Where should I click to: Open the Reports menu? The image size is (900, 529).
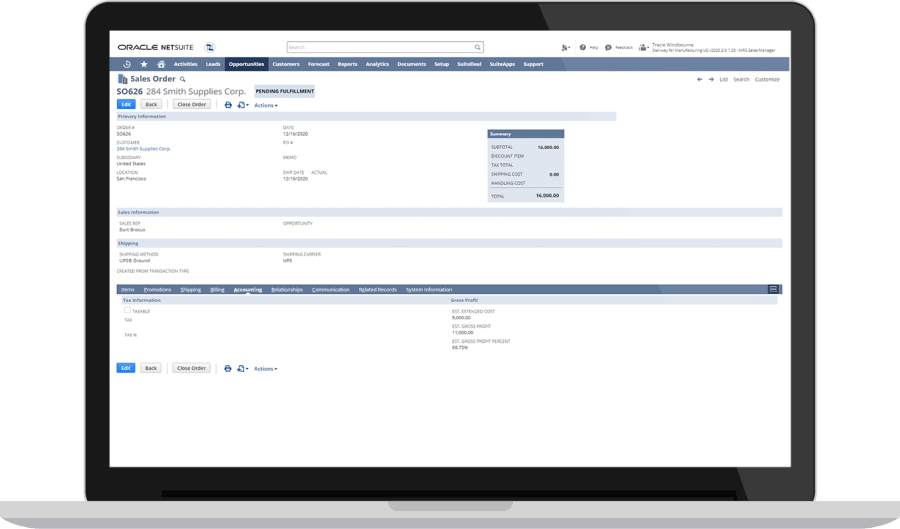347,64
